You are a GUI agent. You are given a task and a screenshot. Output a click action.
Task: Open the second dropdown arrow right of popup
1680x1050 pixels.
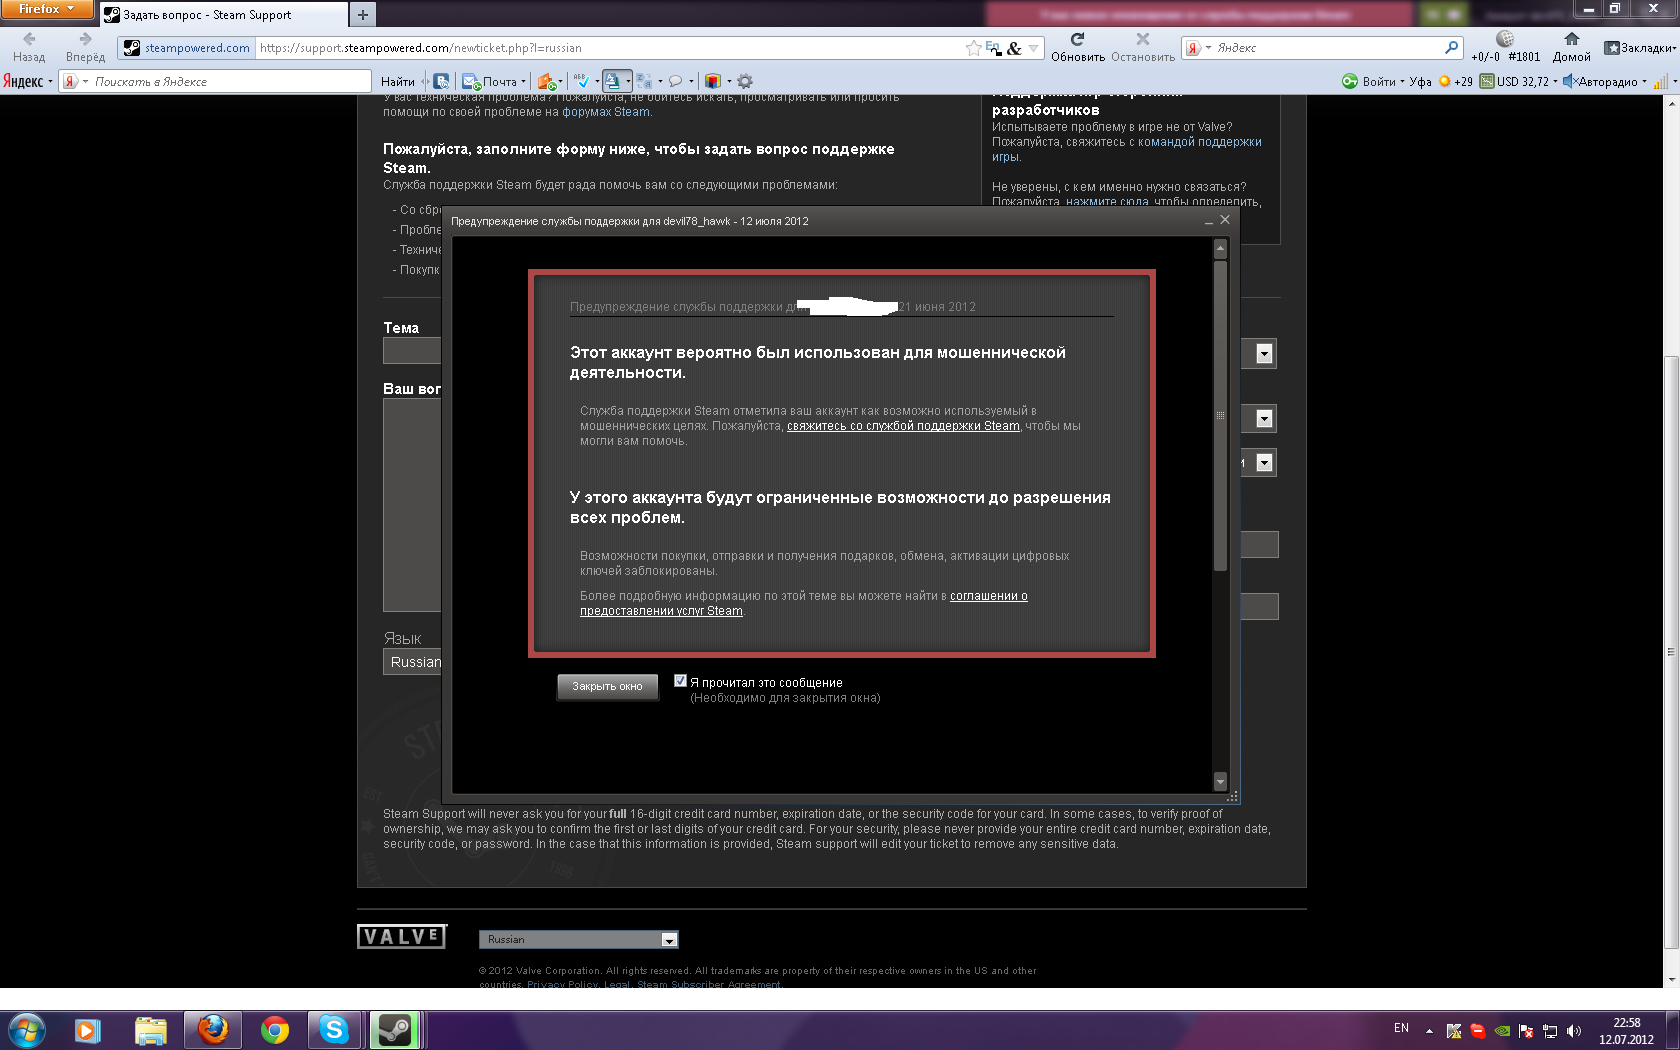tap(1264, 419)
